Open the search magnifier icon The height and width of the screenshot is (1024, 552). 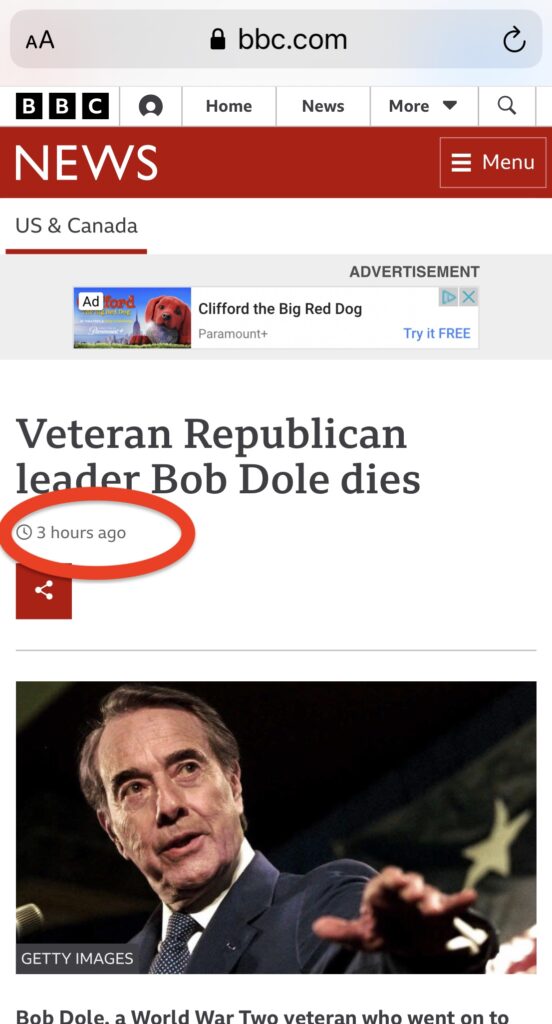point(507,105)
